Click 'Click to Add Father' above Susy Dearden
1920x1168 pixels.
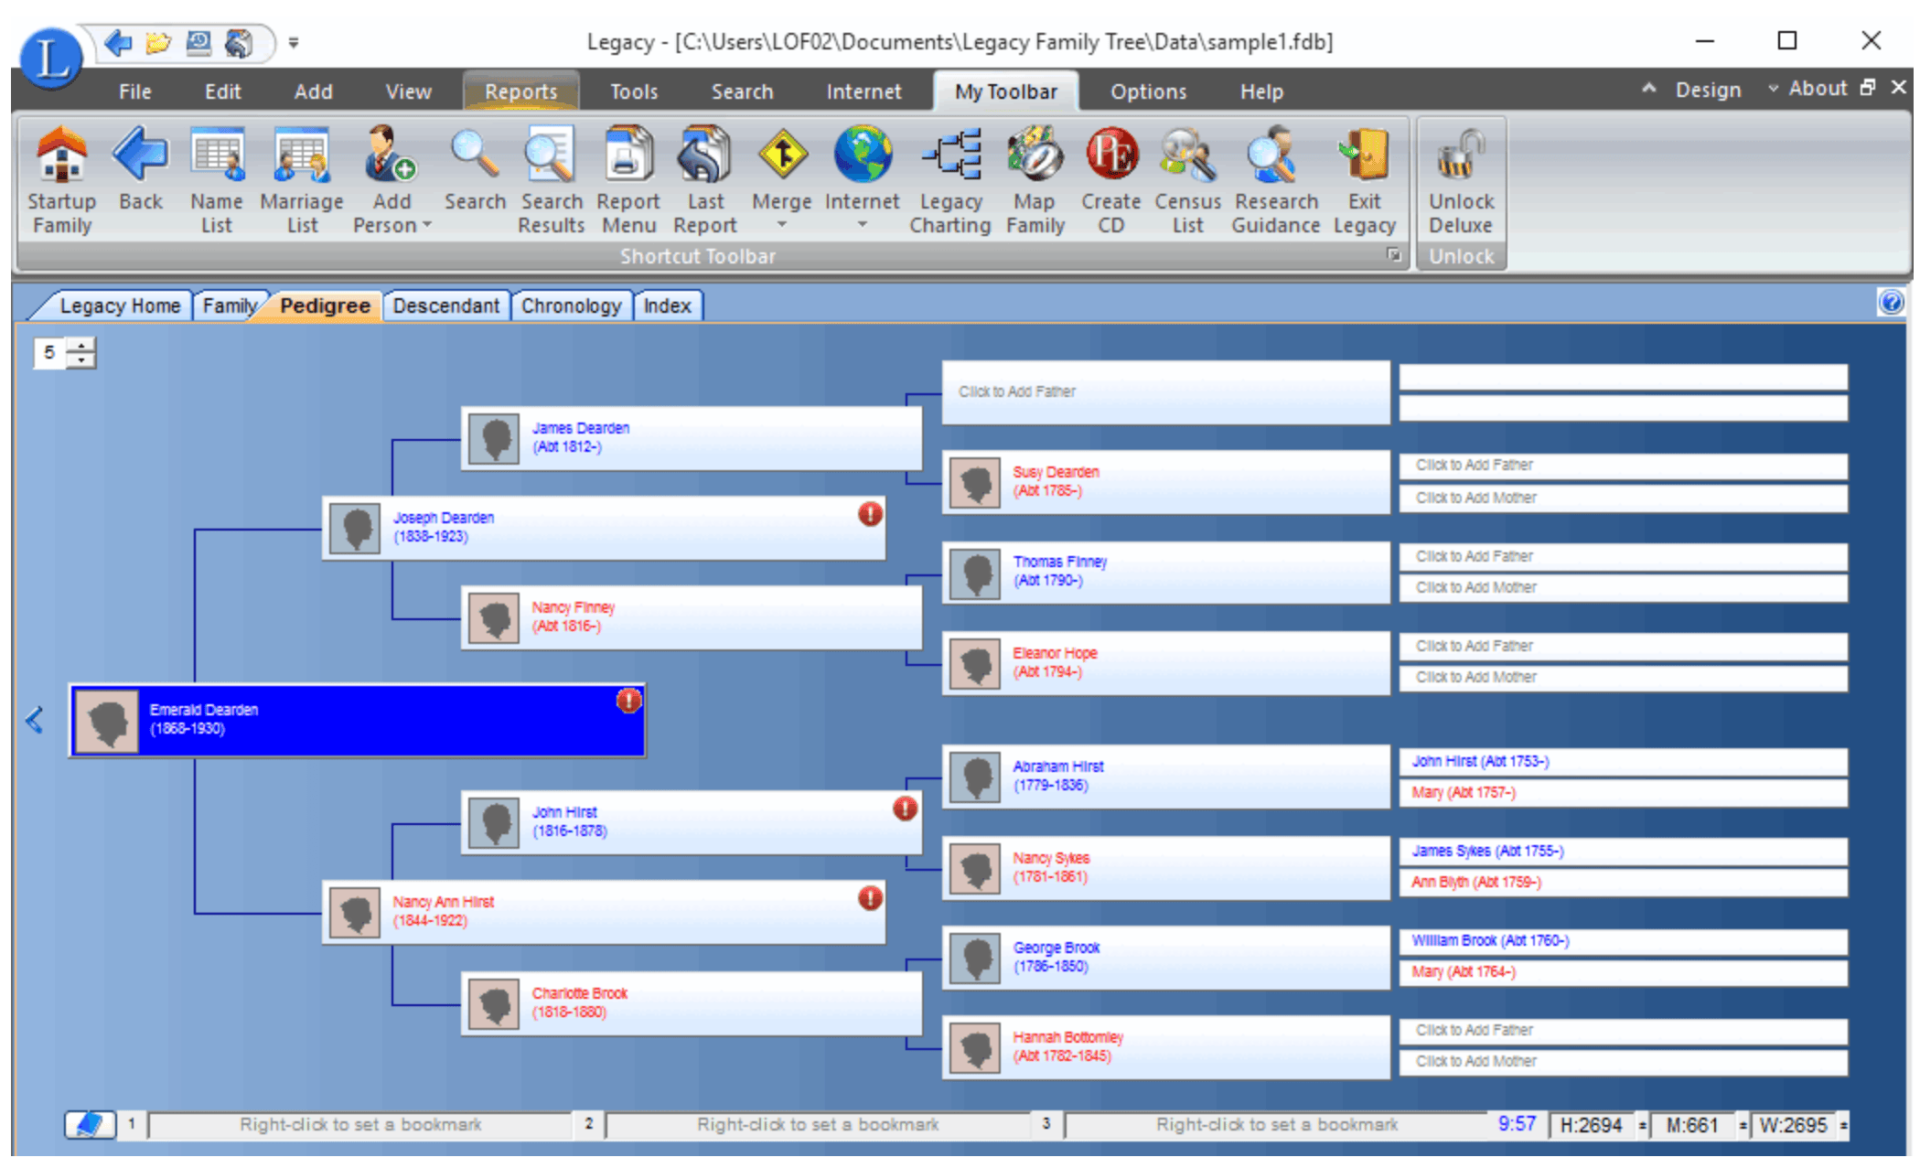pos(1166,392)
